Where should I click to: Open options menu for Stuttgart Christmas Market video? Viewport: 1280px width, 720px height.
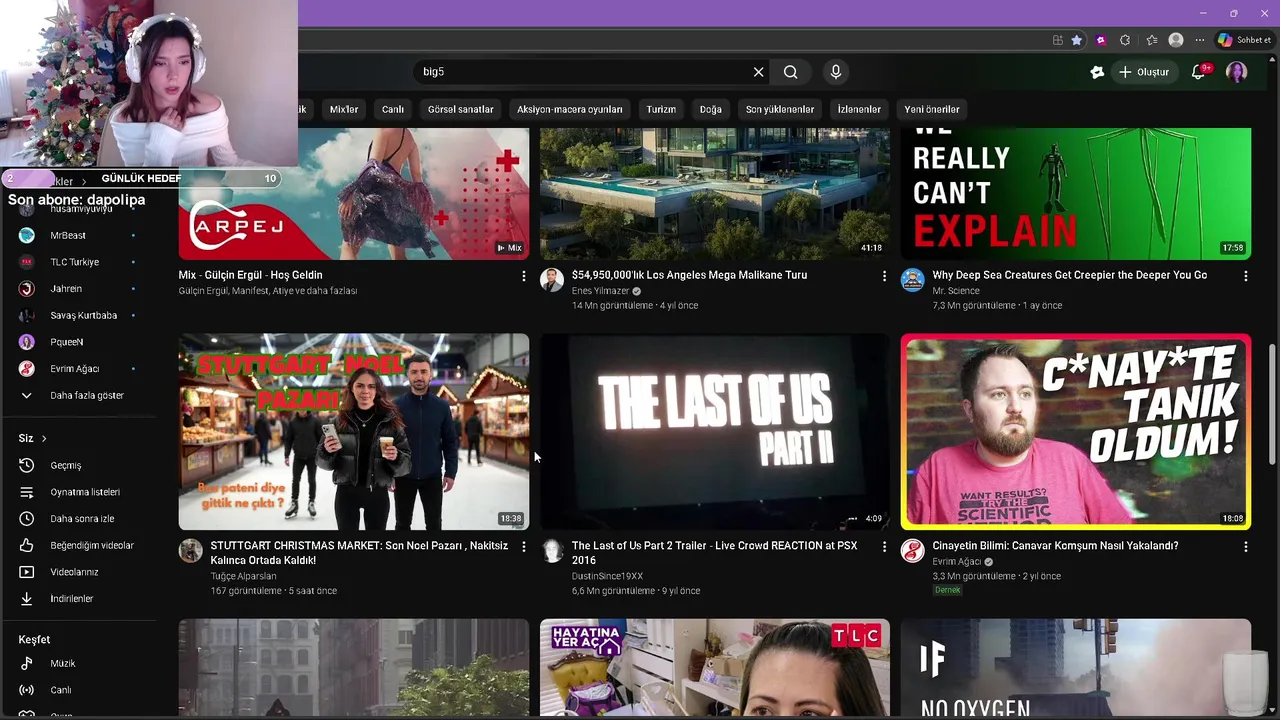click(523, 547)
